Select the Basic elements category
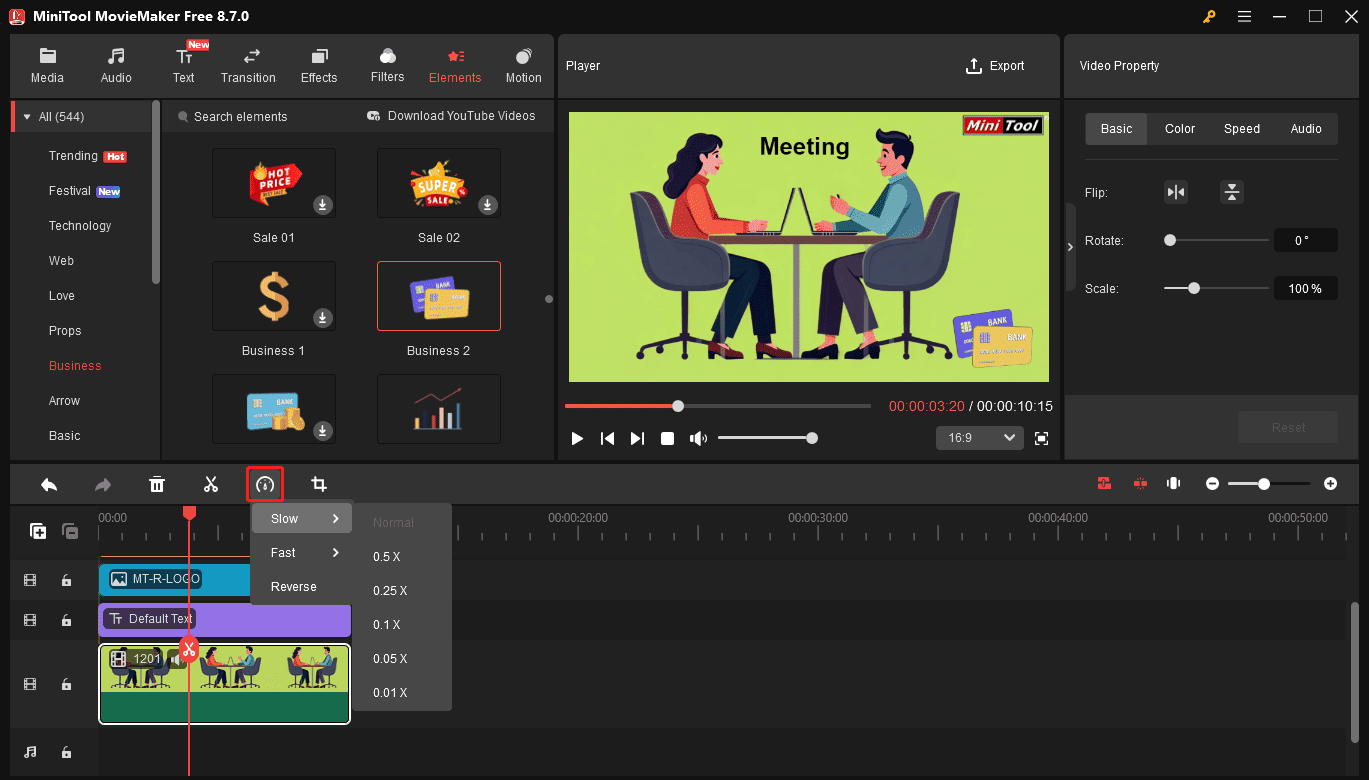The image size is (1369, 780). [x=64, y=436]
